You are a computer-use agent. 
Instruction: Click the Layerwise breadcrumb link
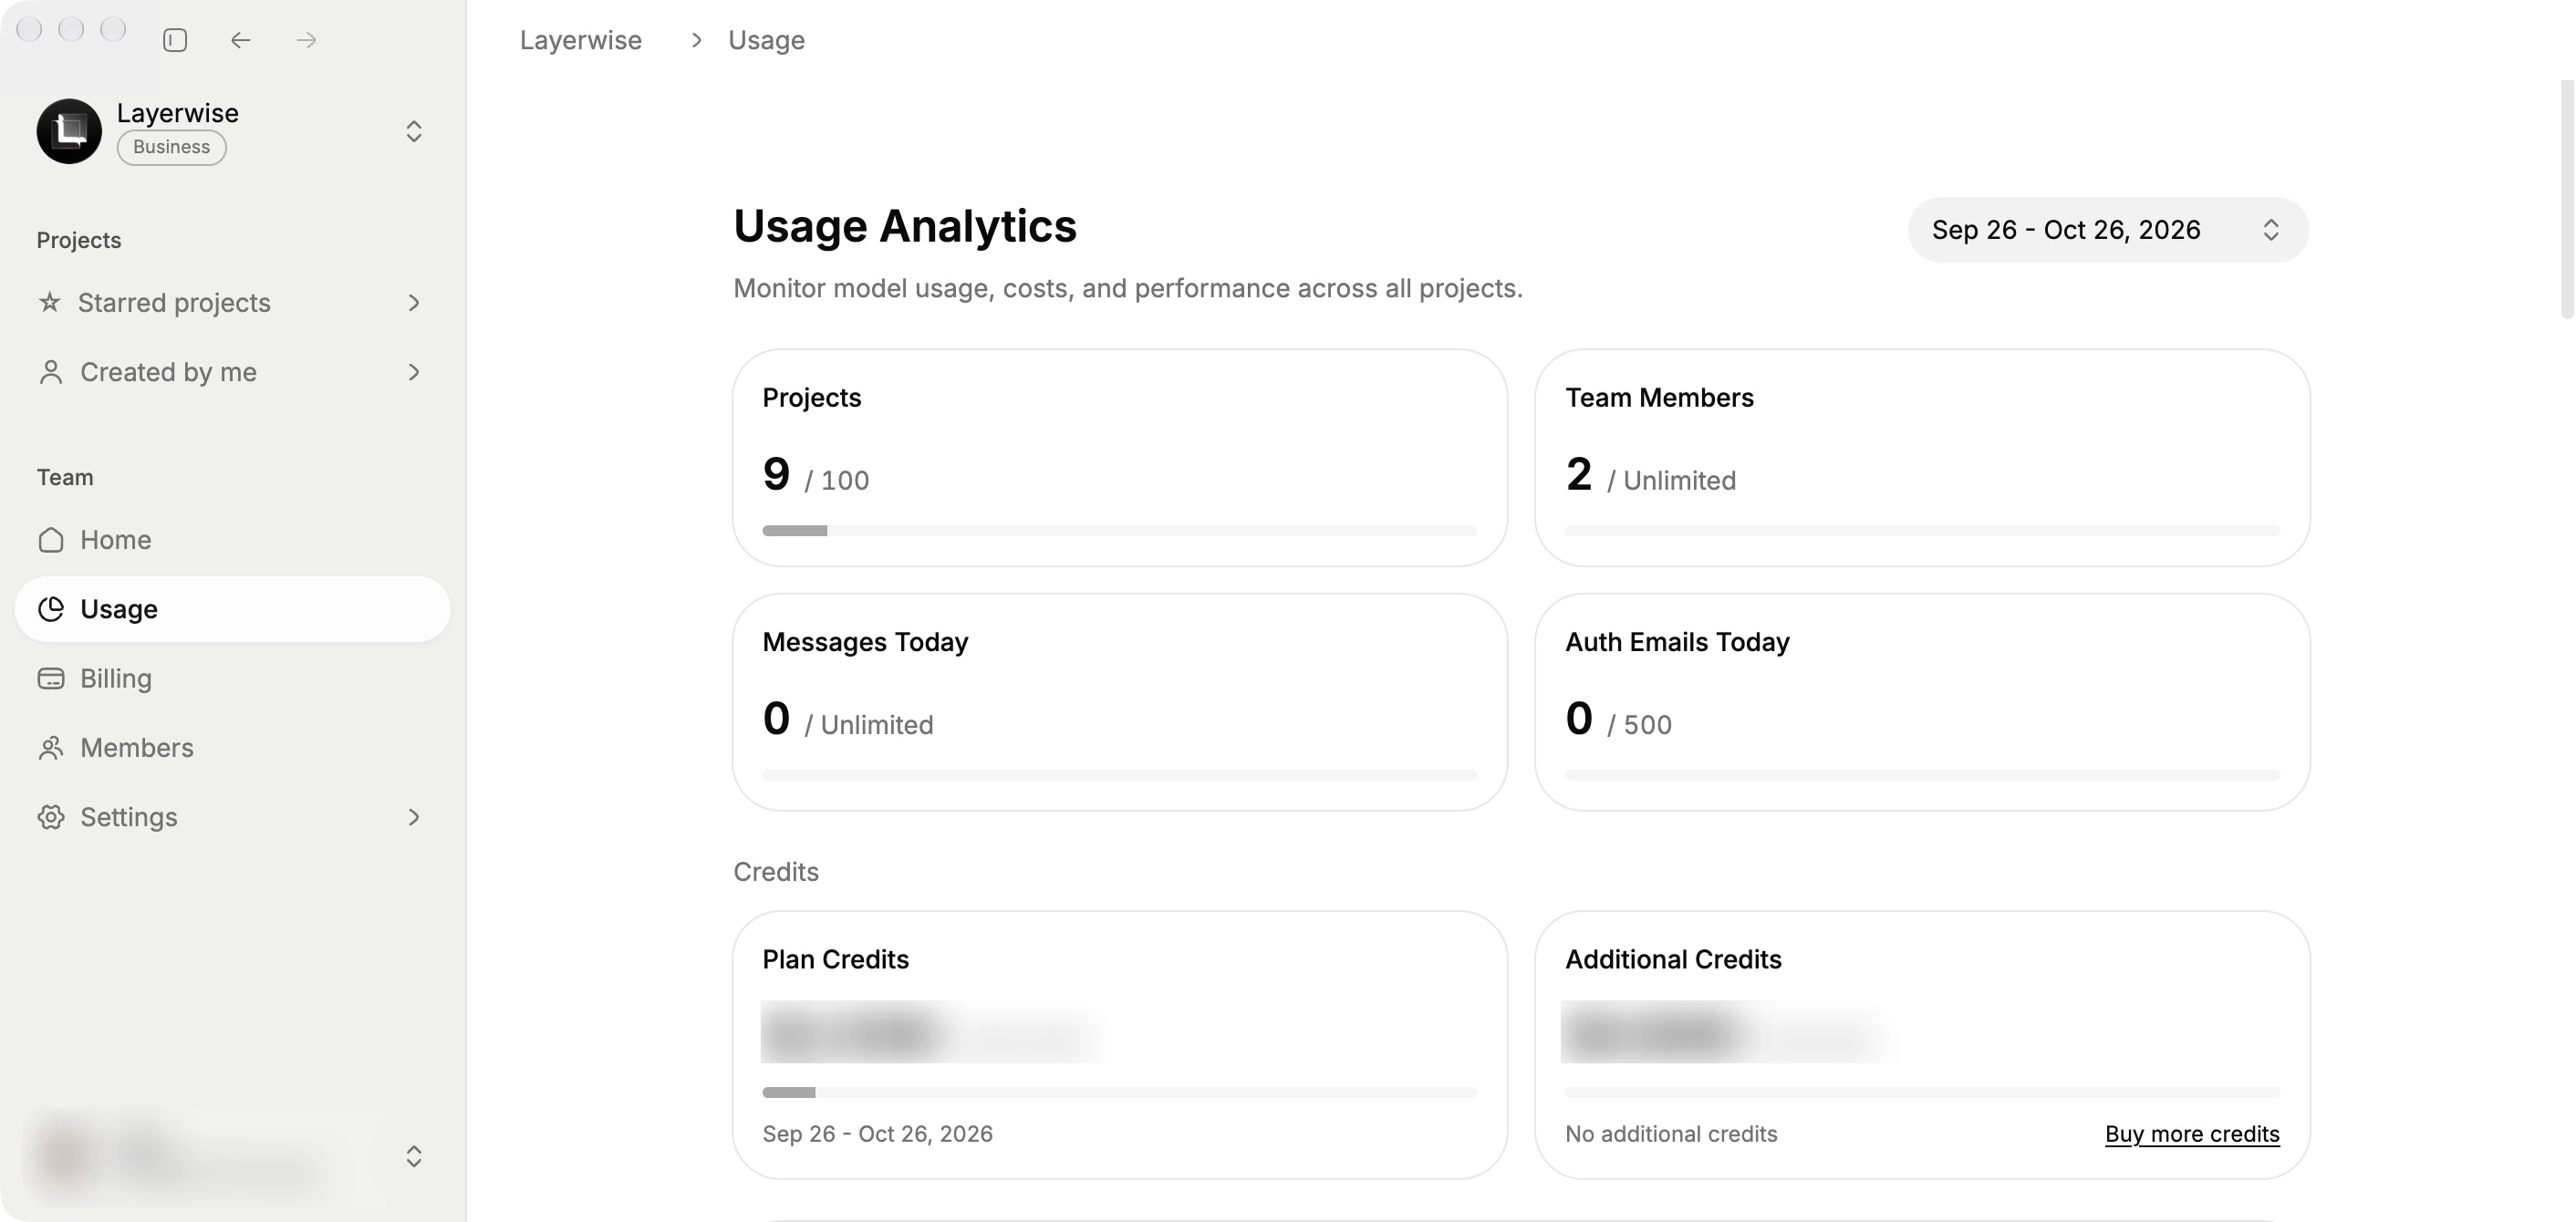click(581, 40)
